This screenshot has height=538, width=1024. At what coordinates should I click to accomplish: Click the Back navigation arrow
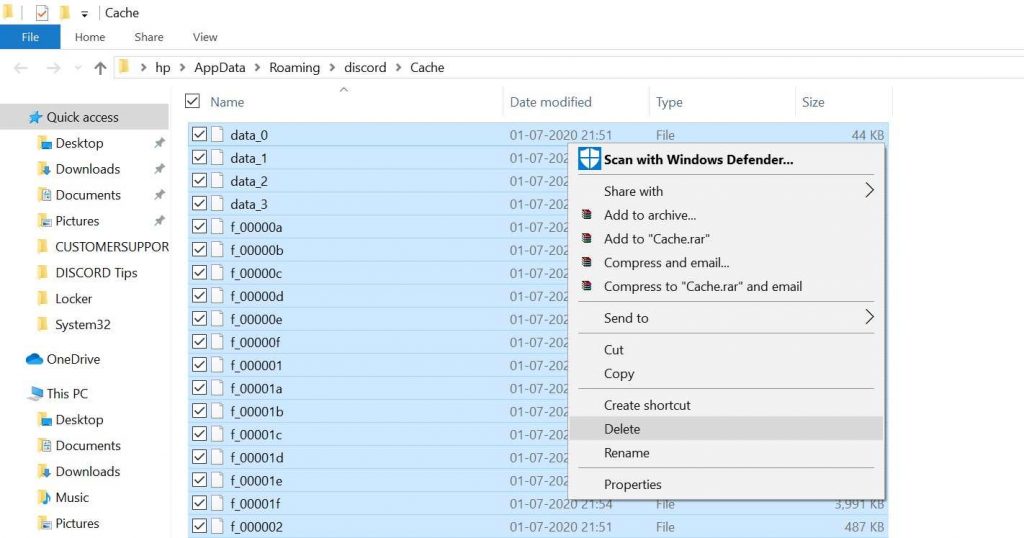(x=21, y=68)
